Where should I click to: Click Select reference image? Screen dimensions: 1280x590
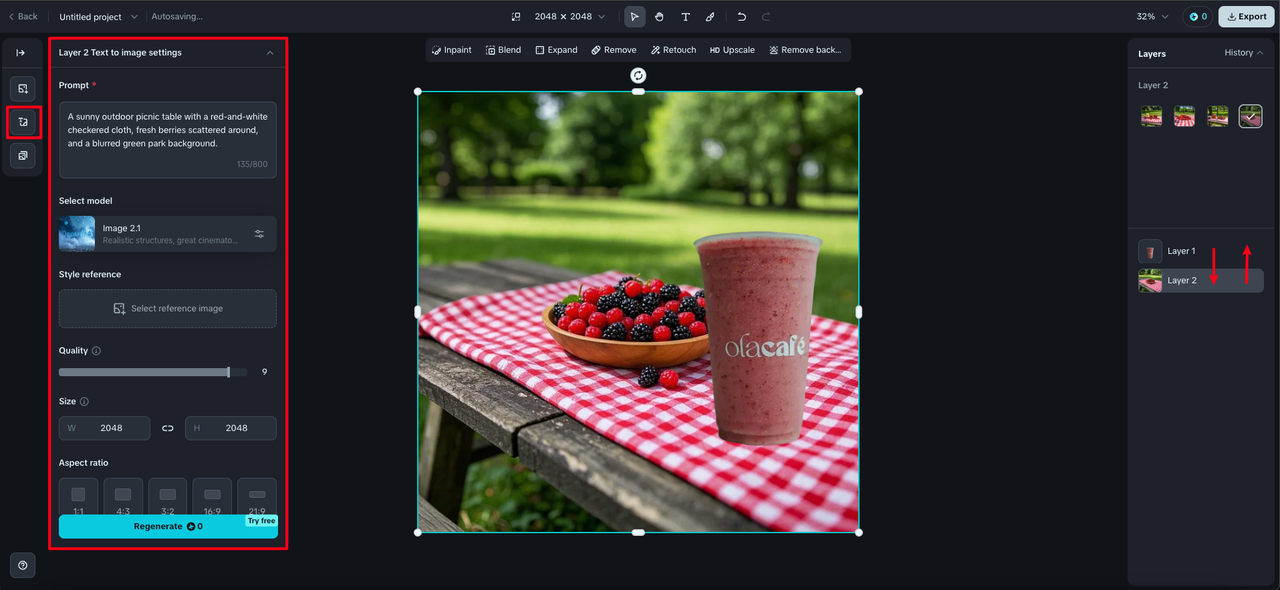click(168, 309)
